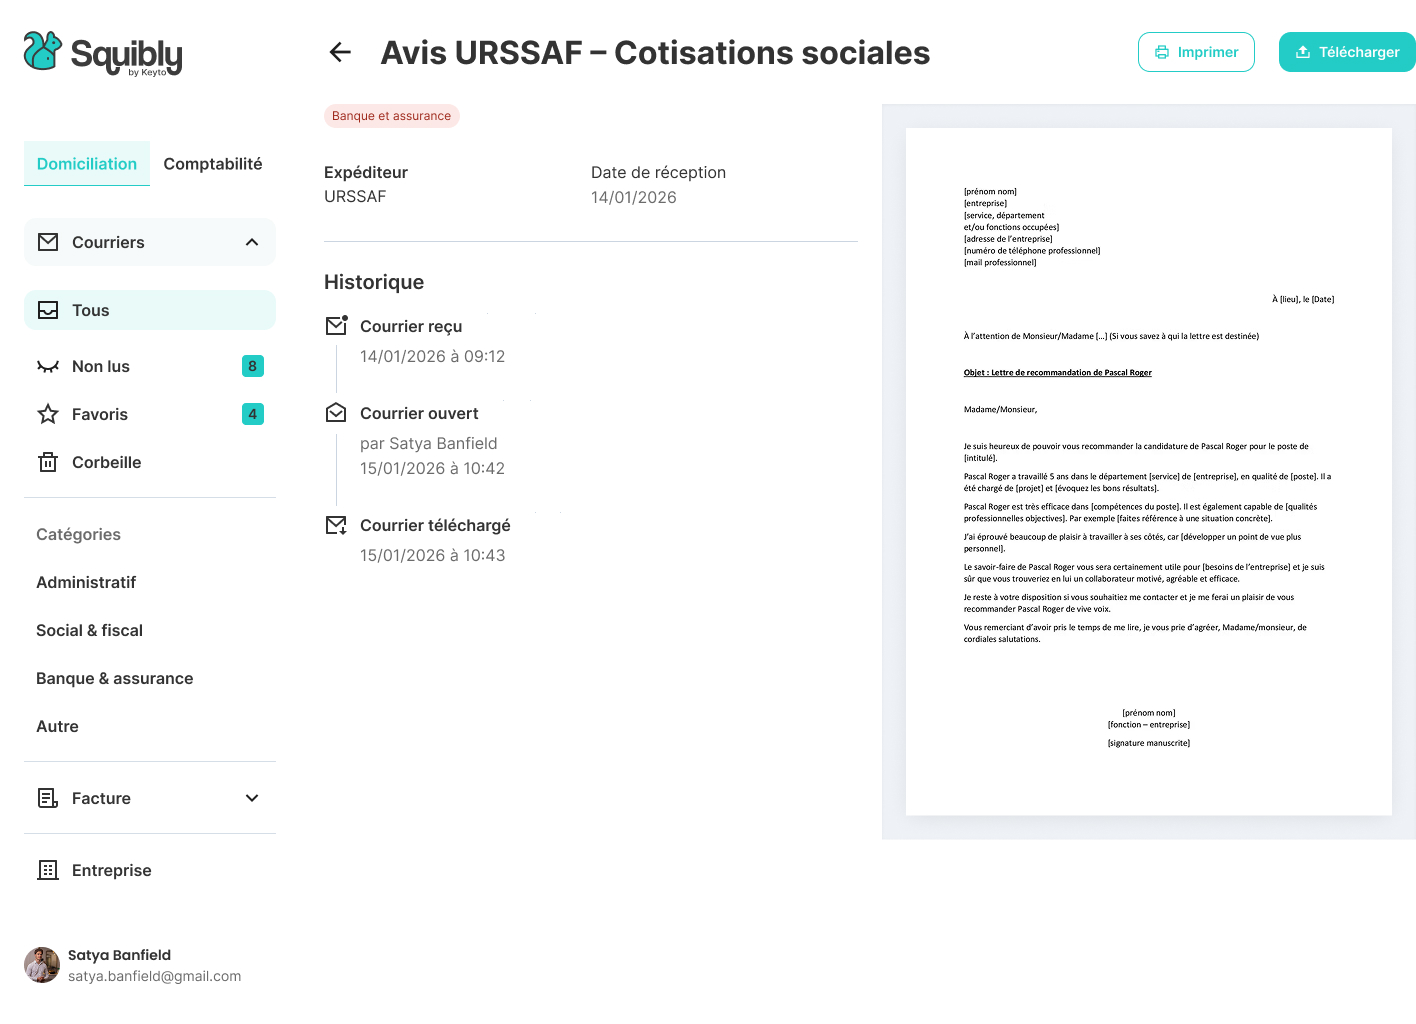Open the Corbeille trash icon
The height and width of the screenshot is (1024, 1416).
[47, 462]
